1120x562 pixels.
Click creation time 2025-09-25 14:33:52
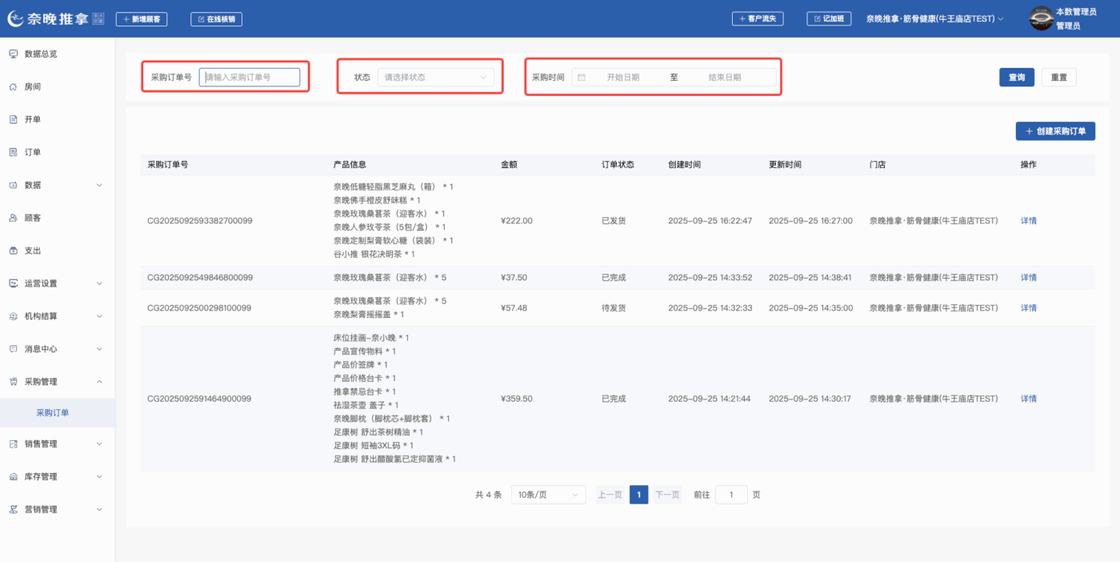710,278
